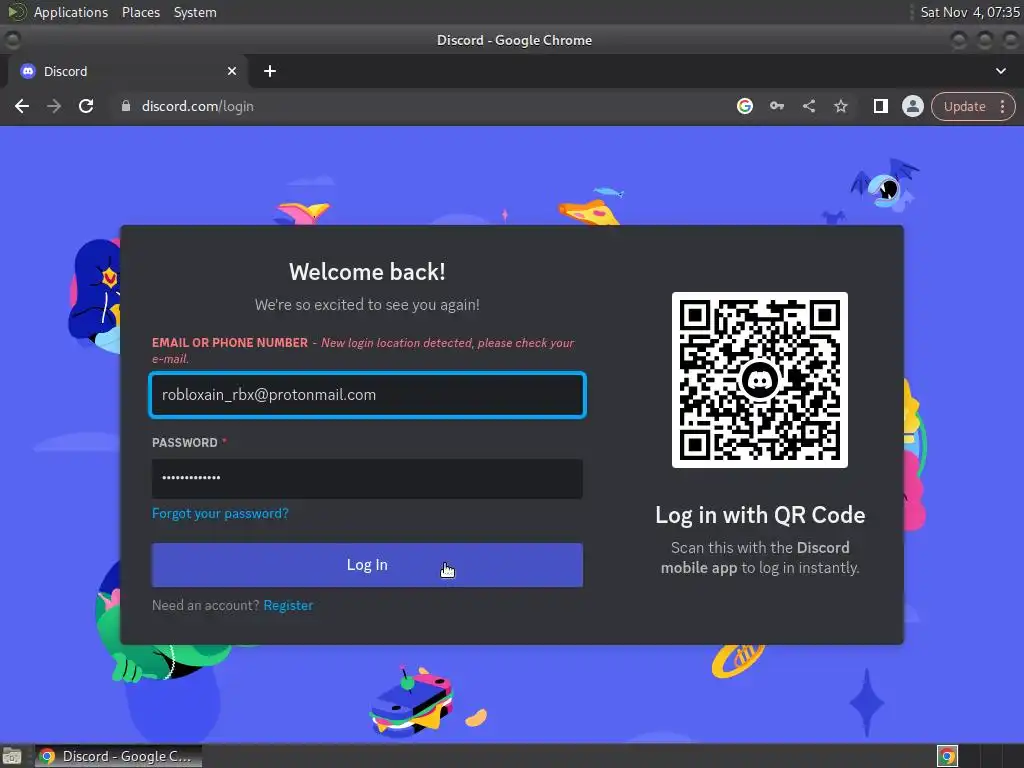
Task: Open a new browser tab
Action: [x=270, y=71]
